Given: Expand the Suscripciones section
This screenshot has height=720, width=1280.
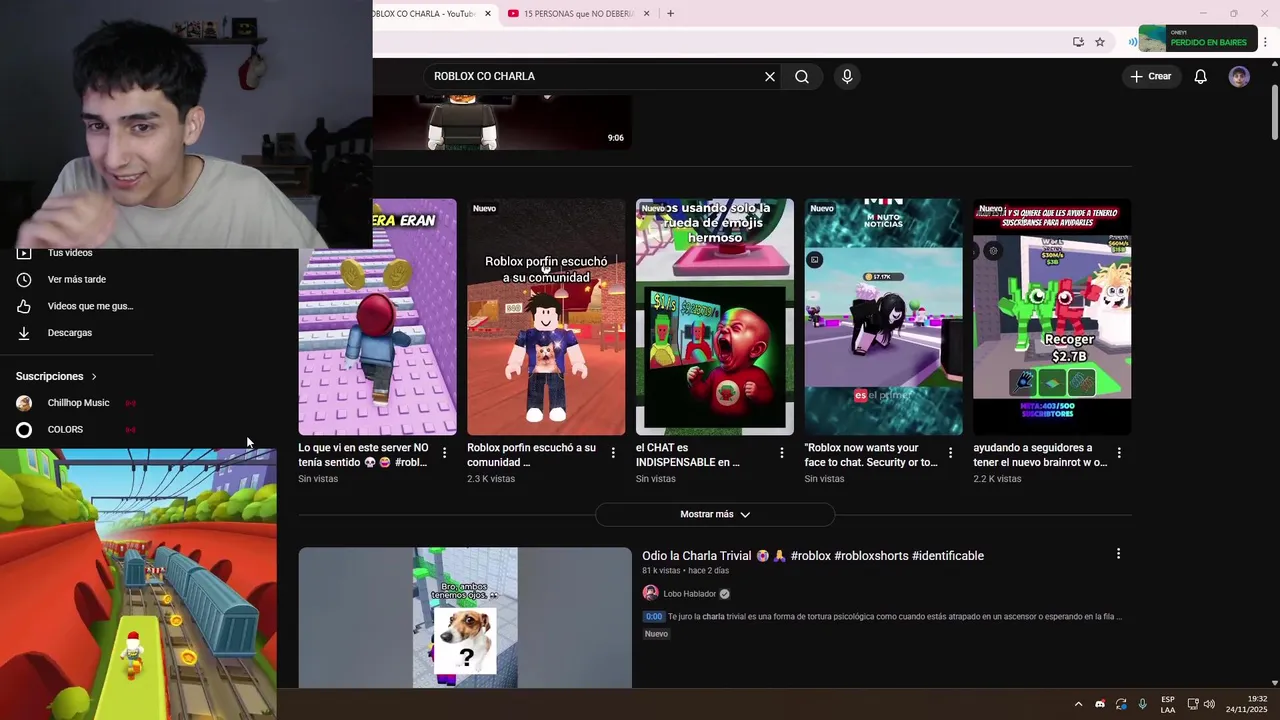Looking at the screenshot, I should pyautogui.click(x=57, y=376).
